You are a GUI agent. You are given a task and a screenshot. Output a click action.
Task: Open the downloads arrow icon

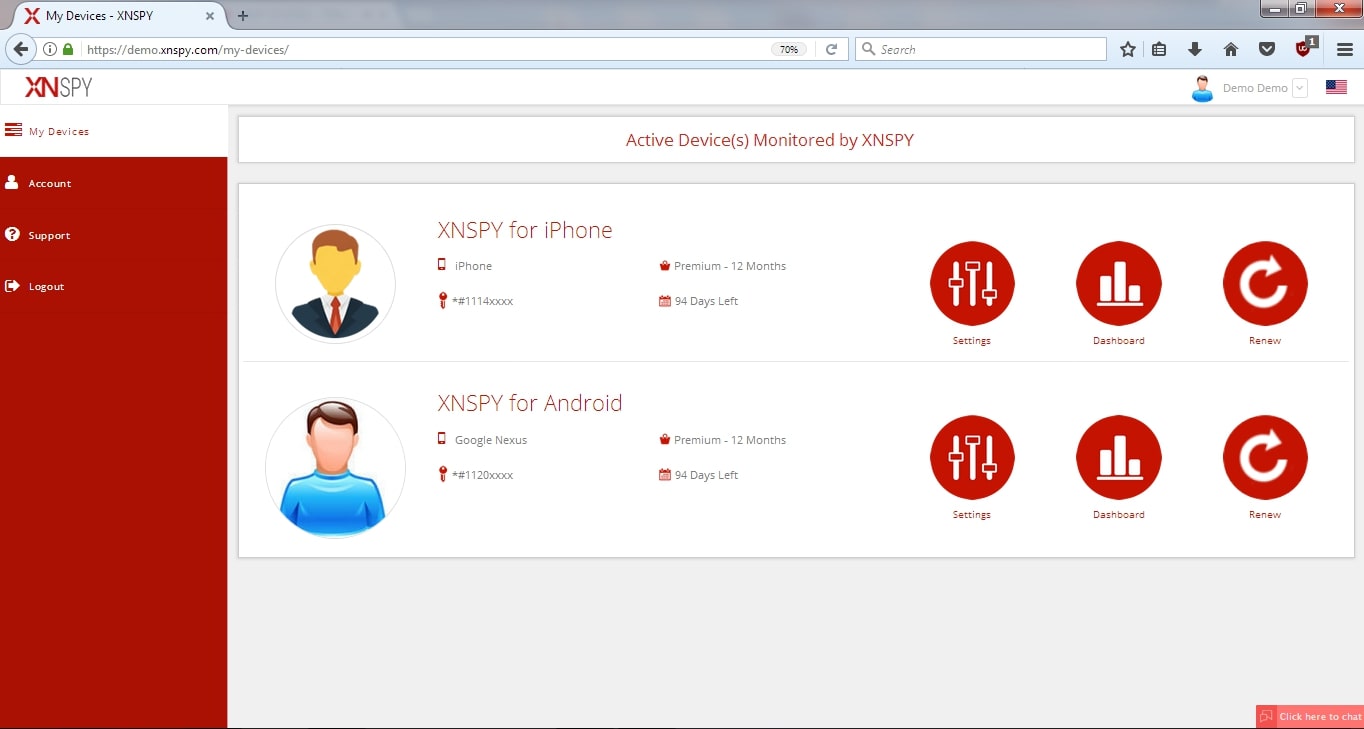point(1194,49)
